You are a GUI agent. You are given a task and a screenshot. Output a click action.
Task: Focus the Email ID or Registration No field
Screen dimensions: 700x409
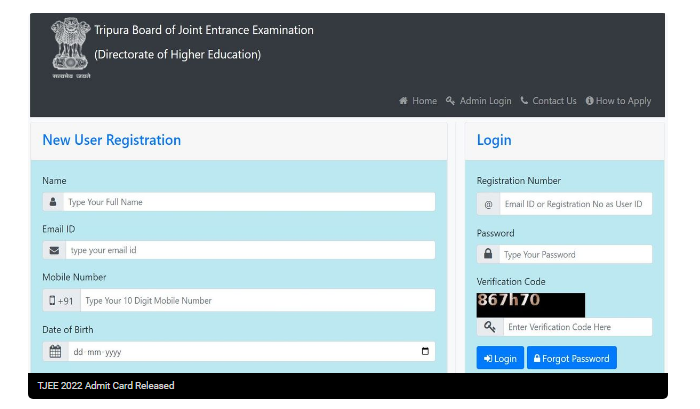tap(575, 204)
